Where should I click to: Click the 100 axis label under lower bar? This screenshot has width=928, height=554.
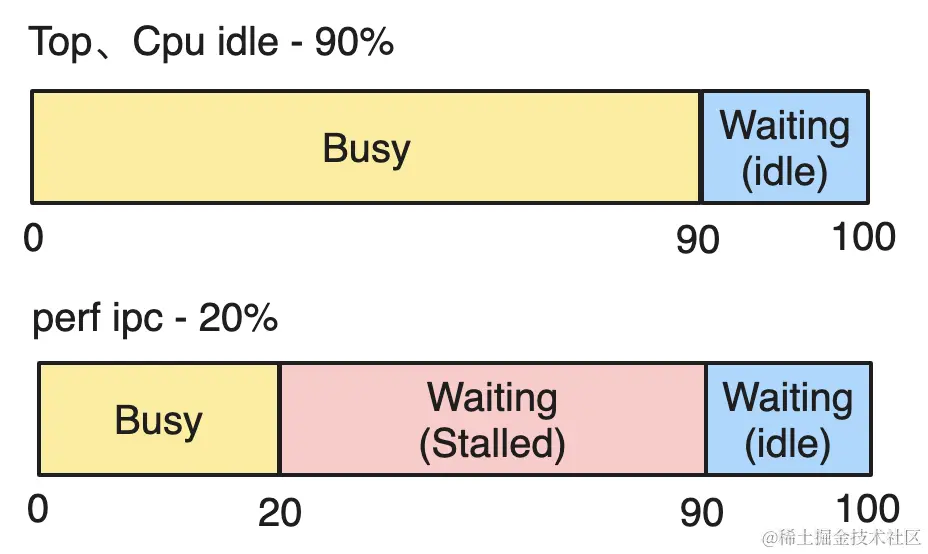868,508
